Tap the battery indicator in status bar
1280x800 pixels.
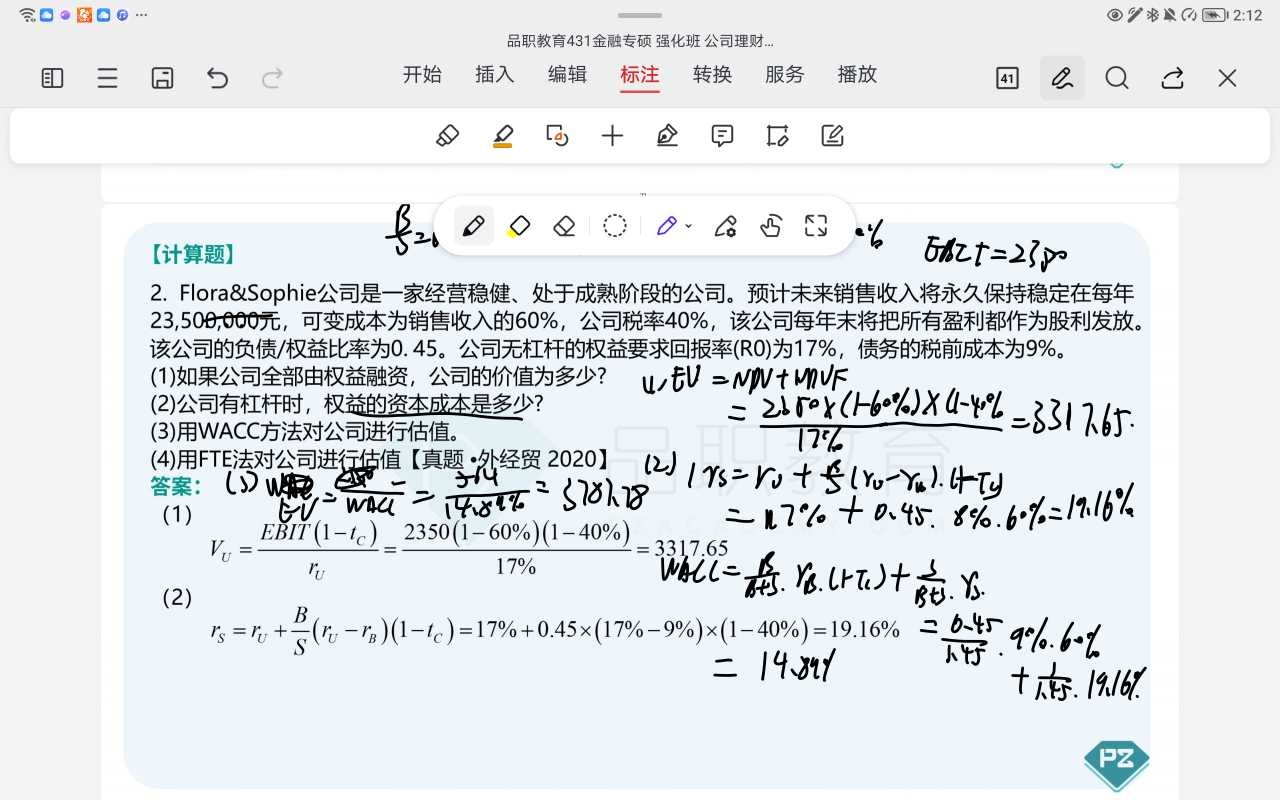click(1215, 15)
